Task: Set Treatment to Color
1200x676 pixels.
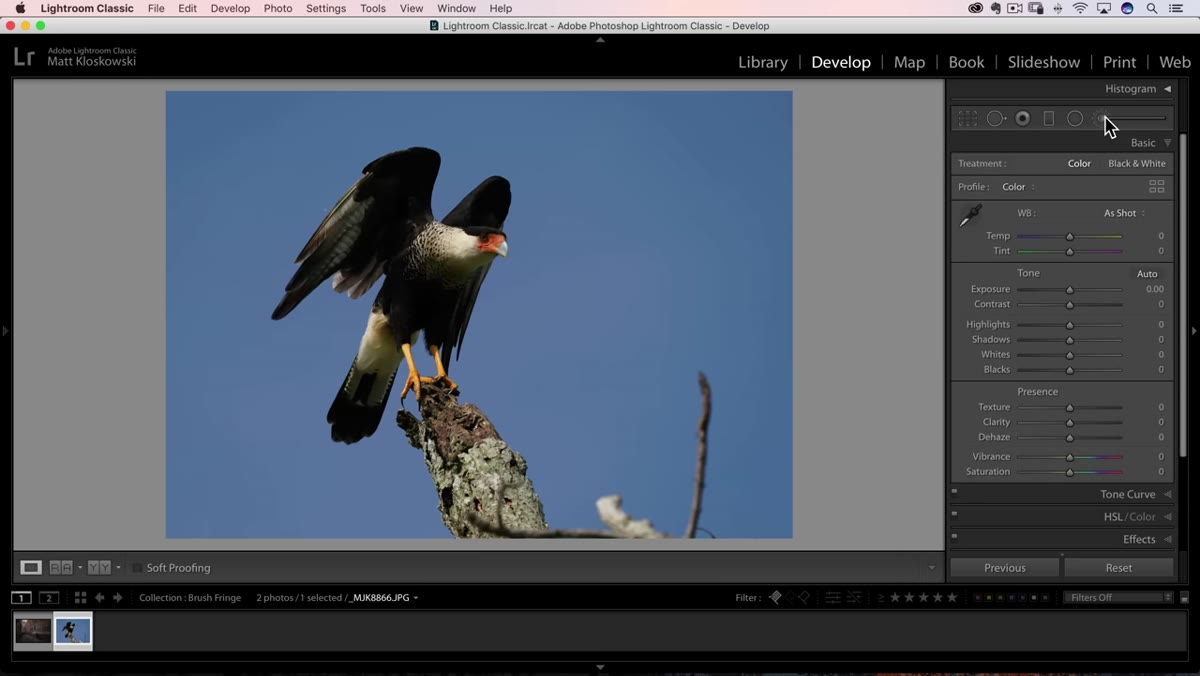Action: click(1079, 163)
